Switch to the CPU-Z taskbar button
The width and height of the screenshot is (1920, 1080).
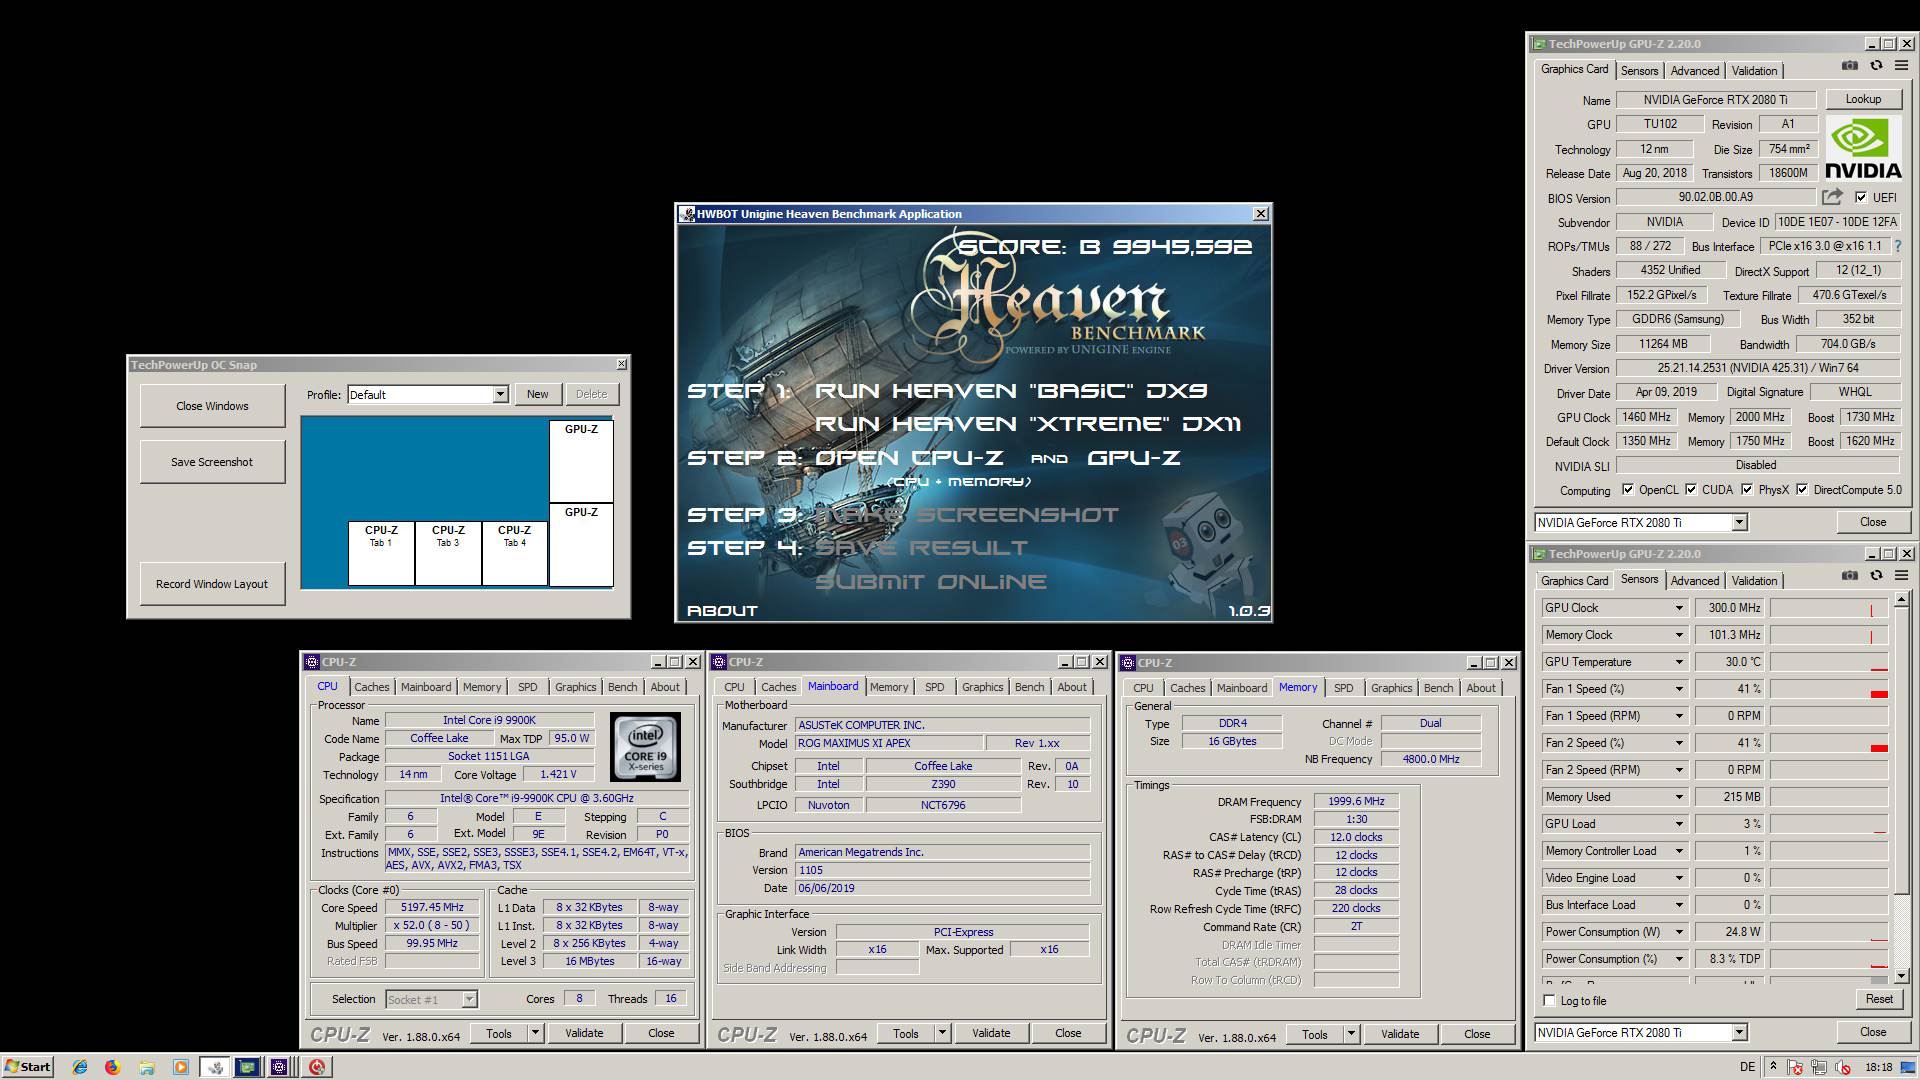[x=281, y=1067]
